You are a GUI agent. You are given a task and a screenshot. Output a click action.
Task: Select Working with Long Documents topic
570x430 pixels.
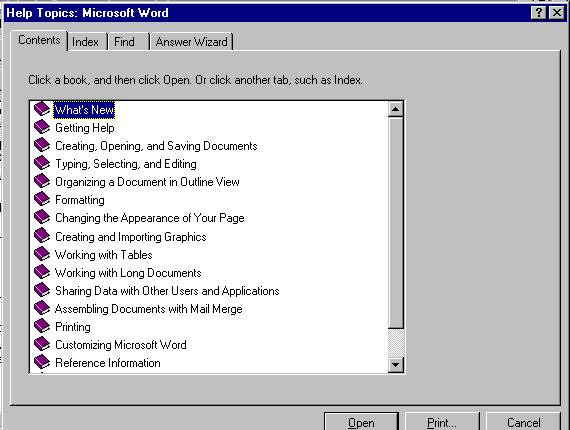point(128,273)
